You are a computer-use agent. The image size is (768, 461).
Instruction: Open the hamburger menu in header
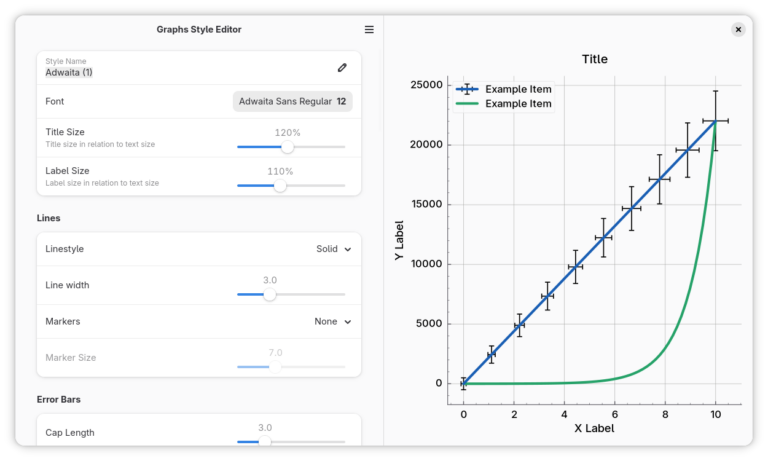(369, 30)
